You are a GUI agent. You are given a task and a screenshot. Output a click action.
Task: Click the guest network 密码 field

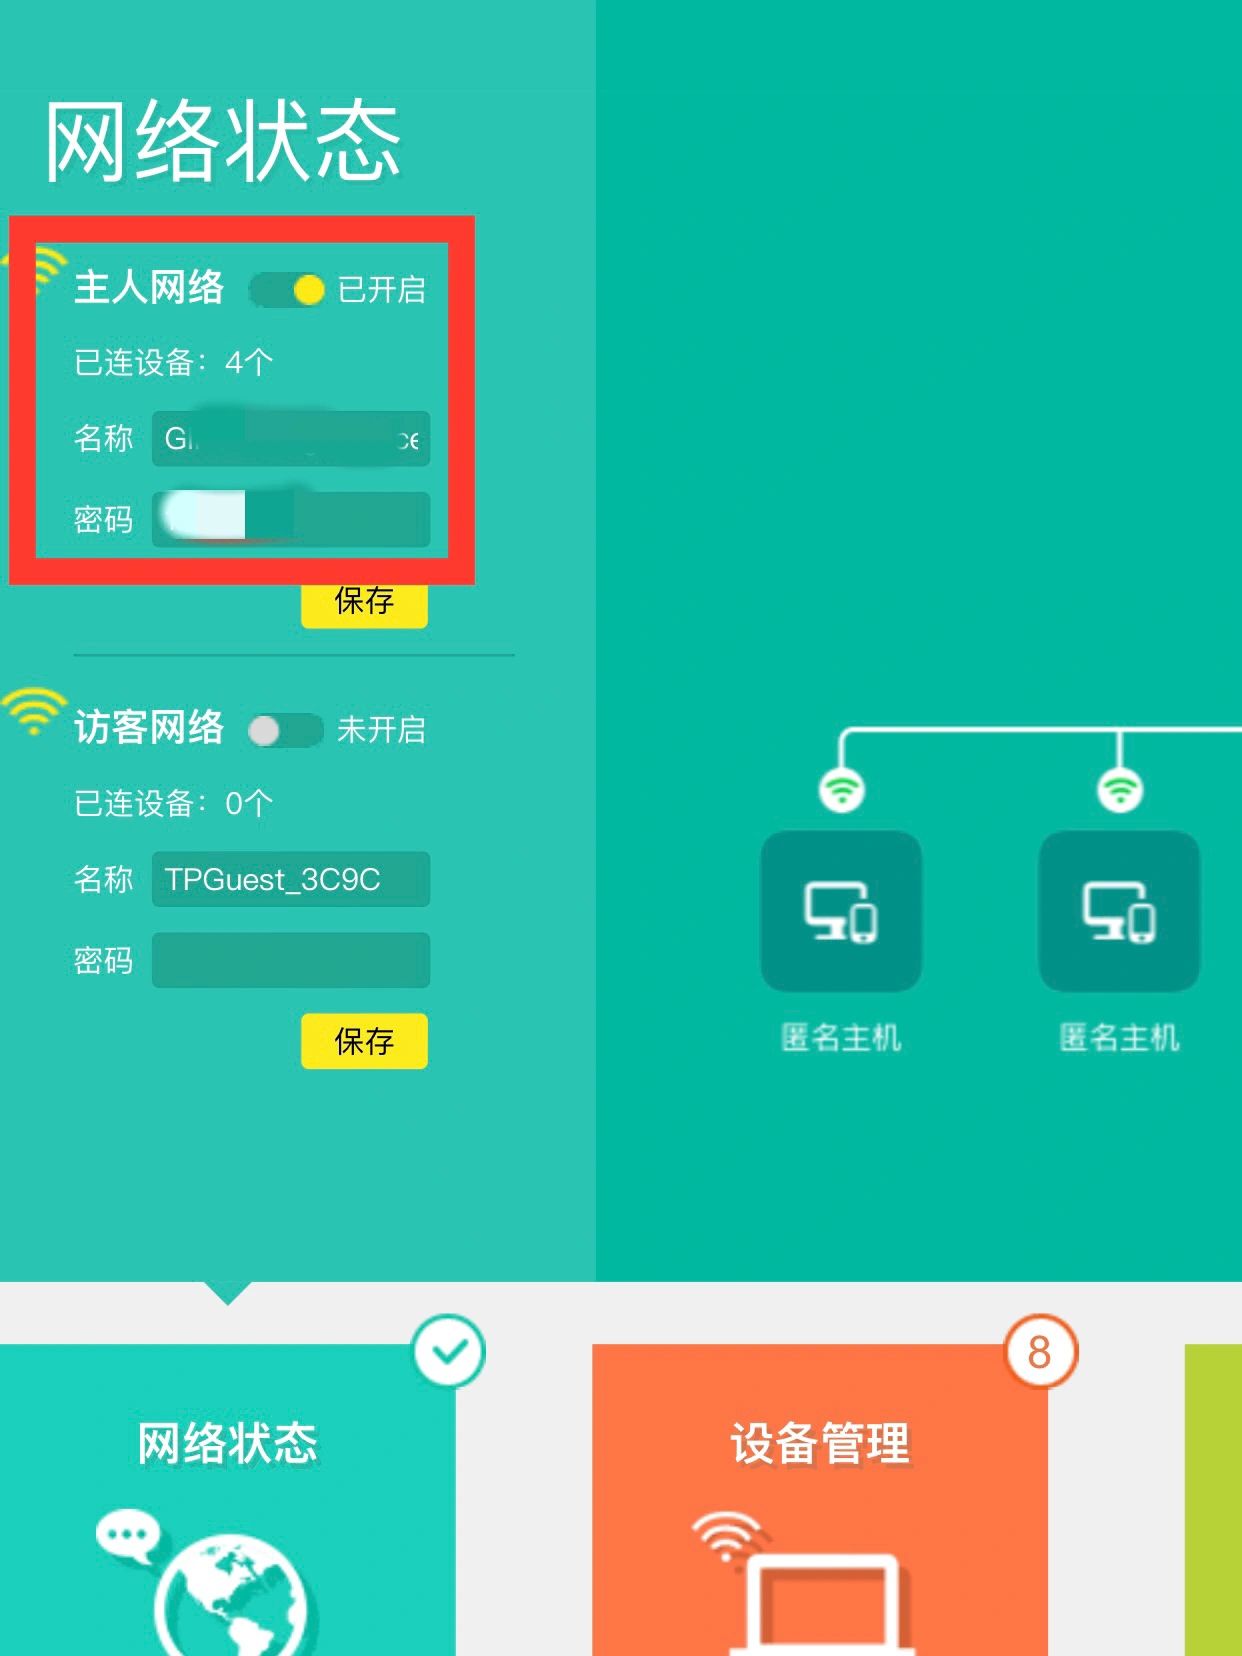(291, 960)
